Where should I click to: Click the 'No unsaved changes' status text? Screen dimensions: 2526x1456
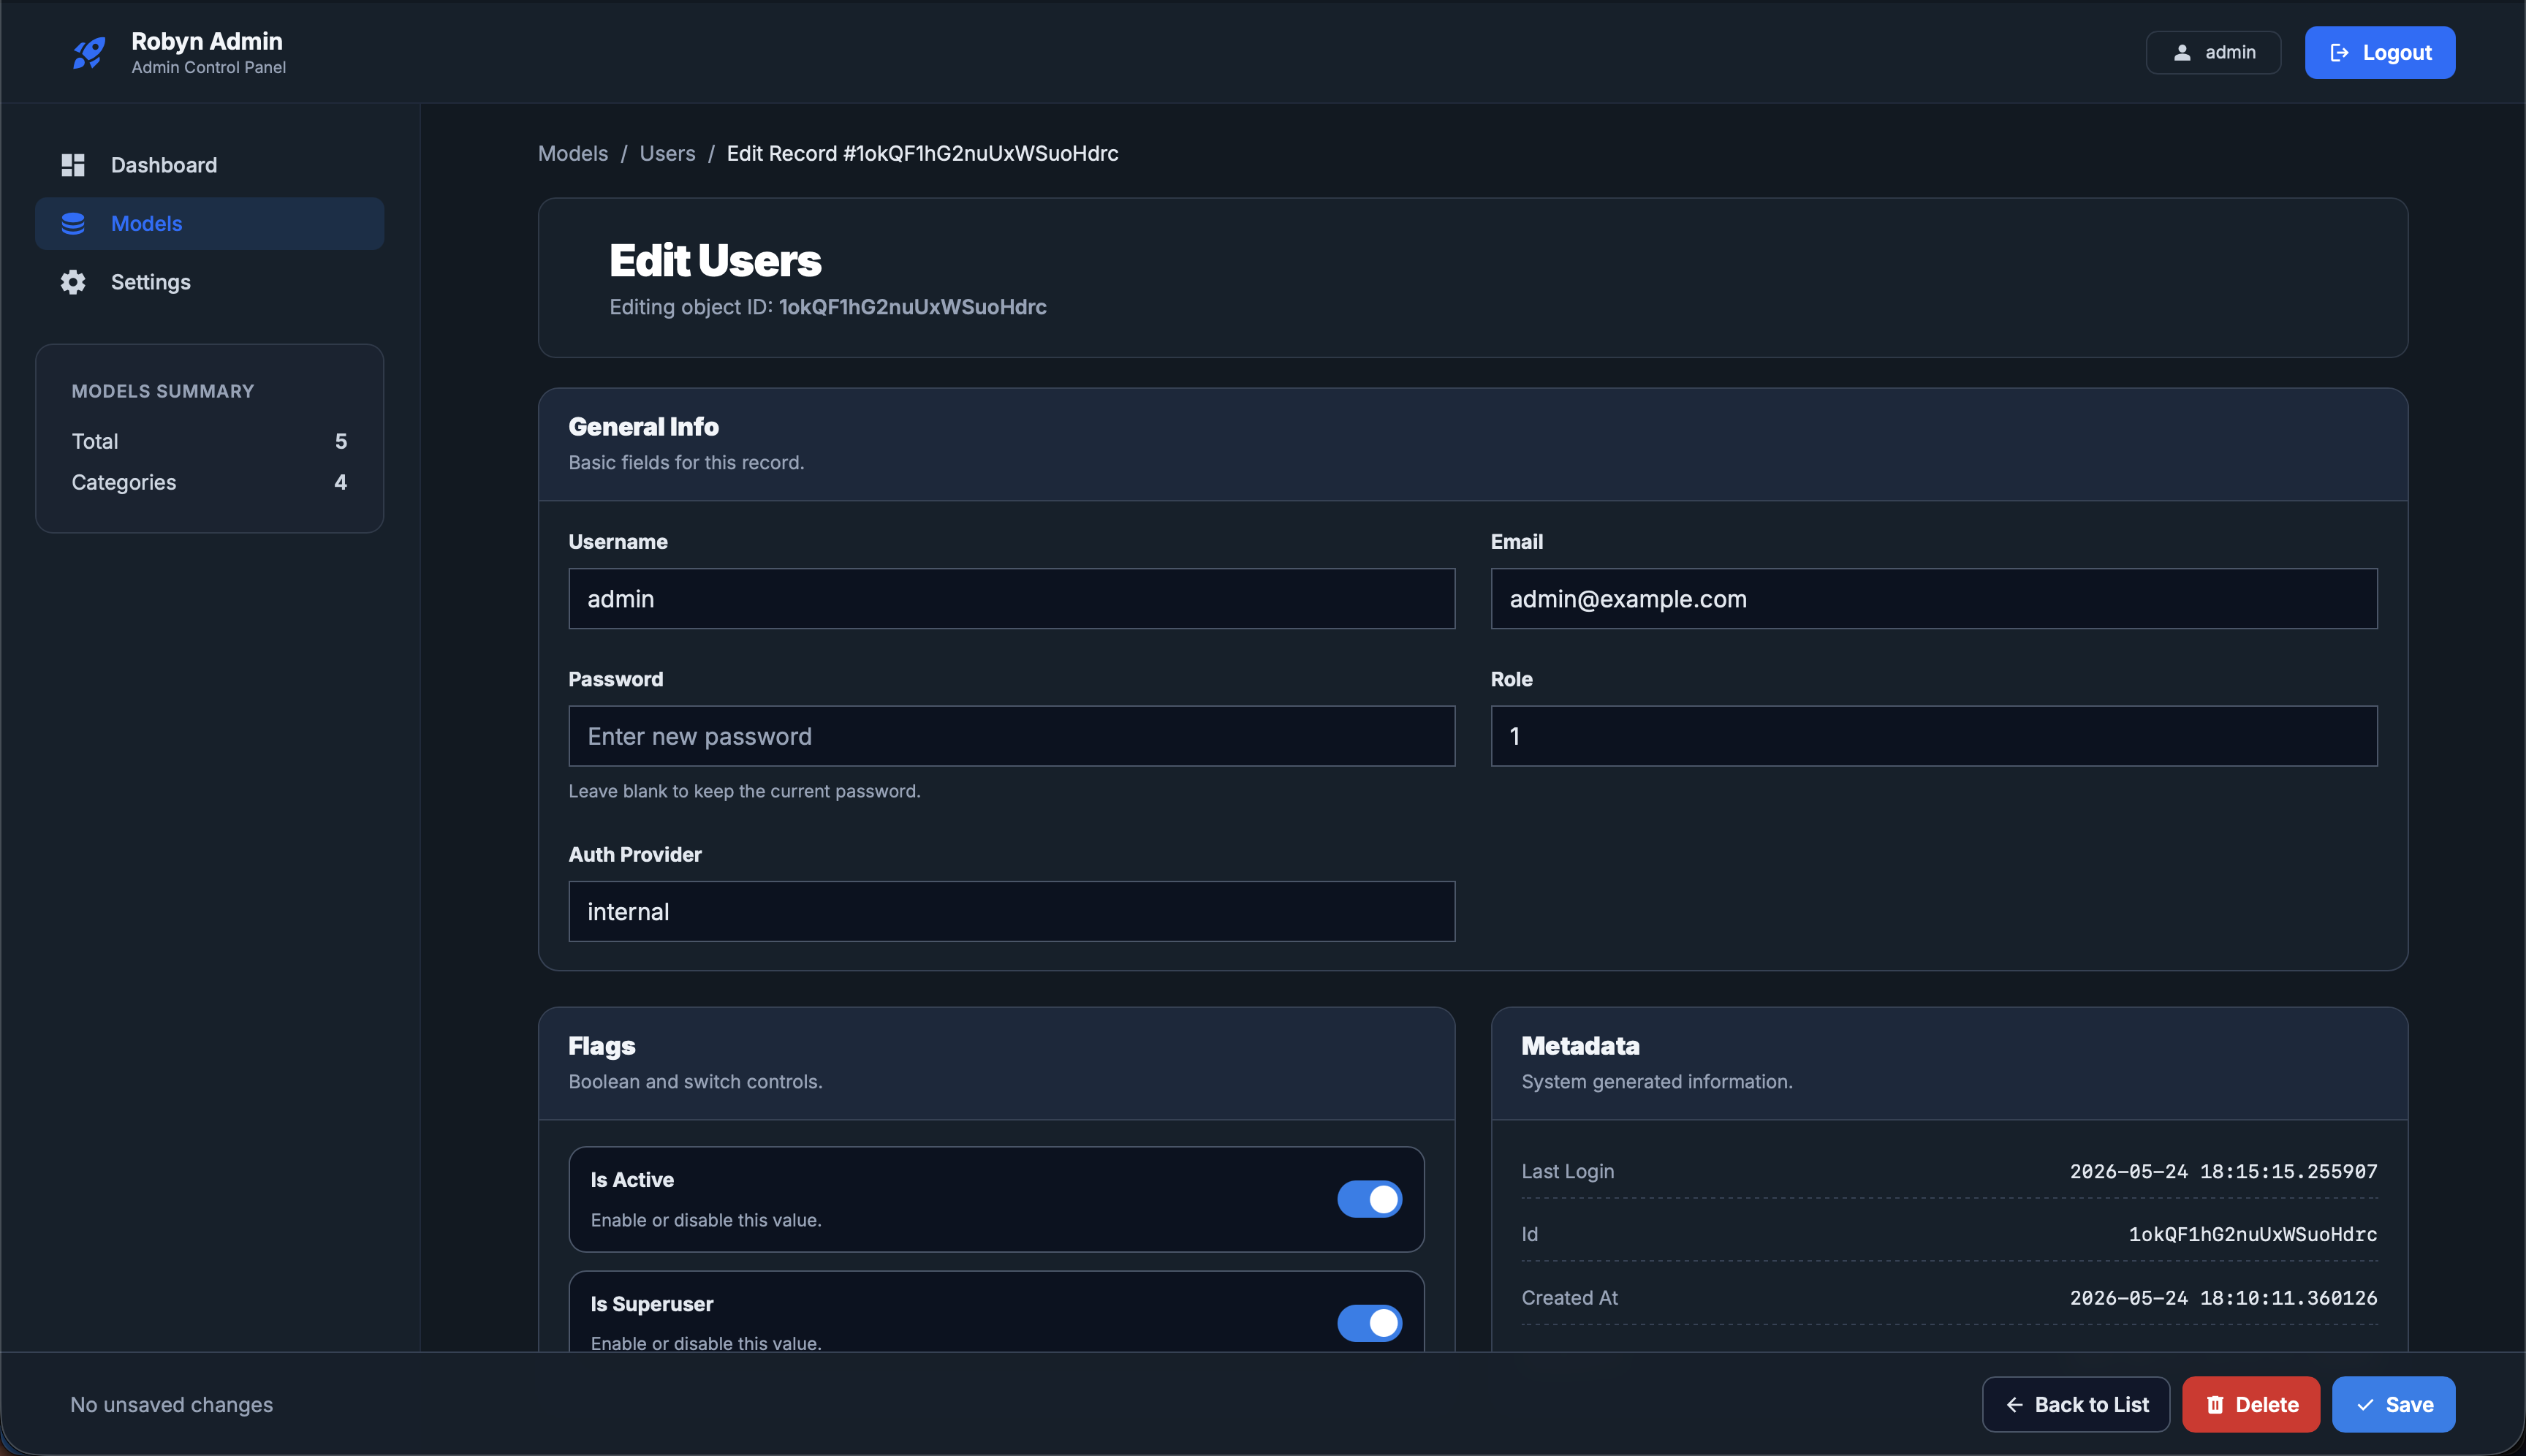[x=172, y=1405]
